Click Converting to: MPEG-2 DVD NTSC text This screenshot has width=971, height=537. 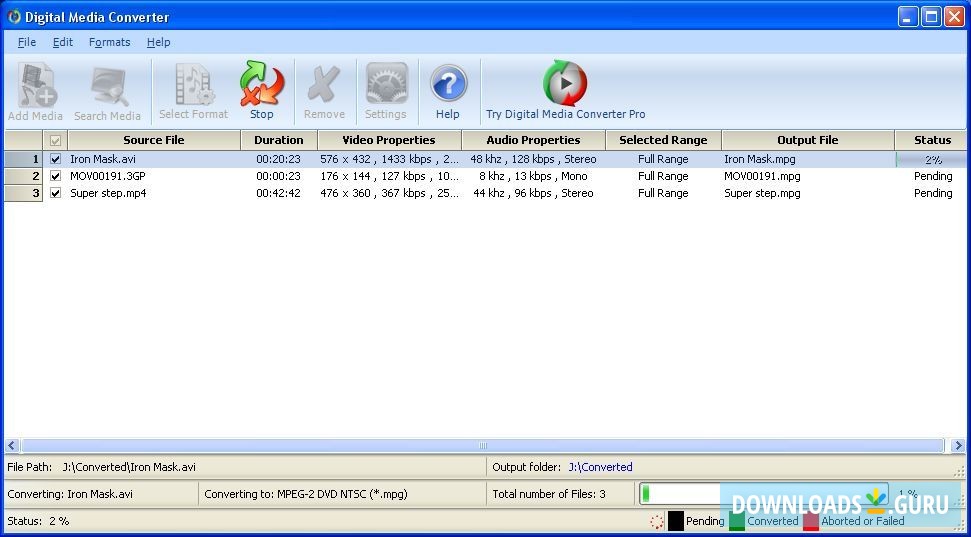[x=306, y=494]
